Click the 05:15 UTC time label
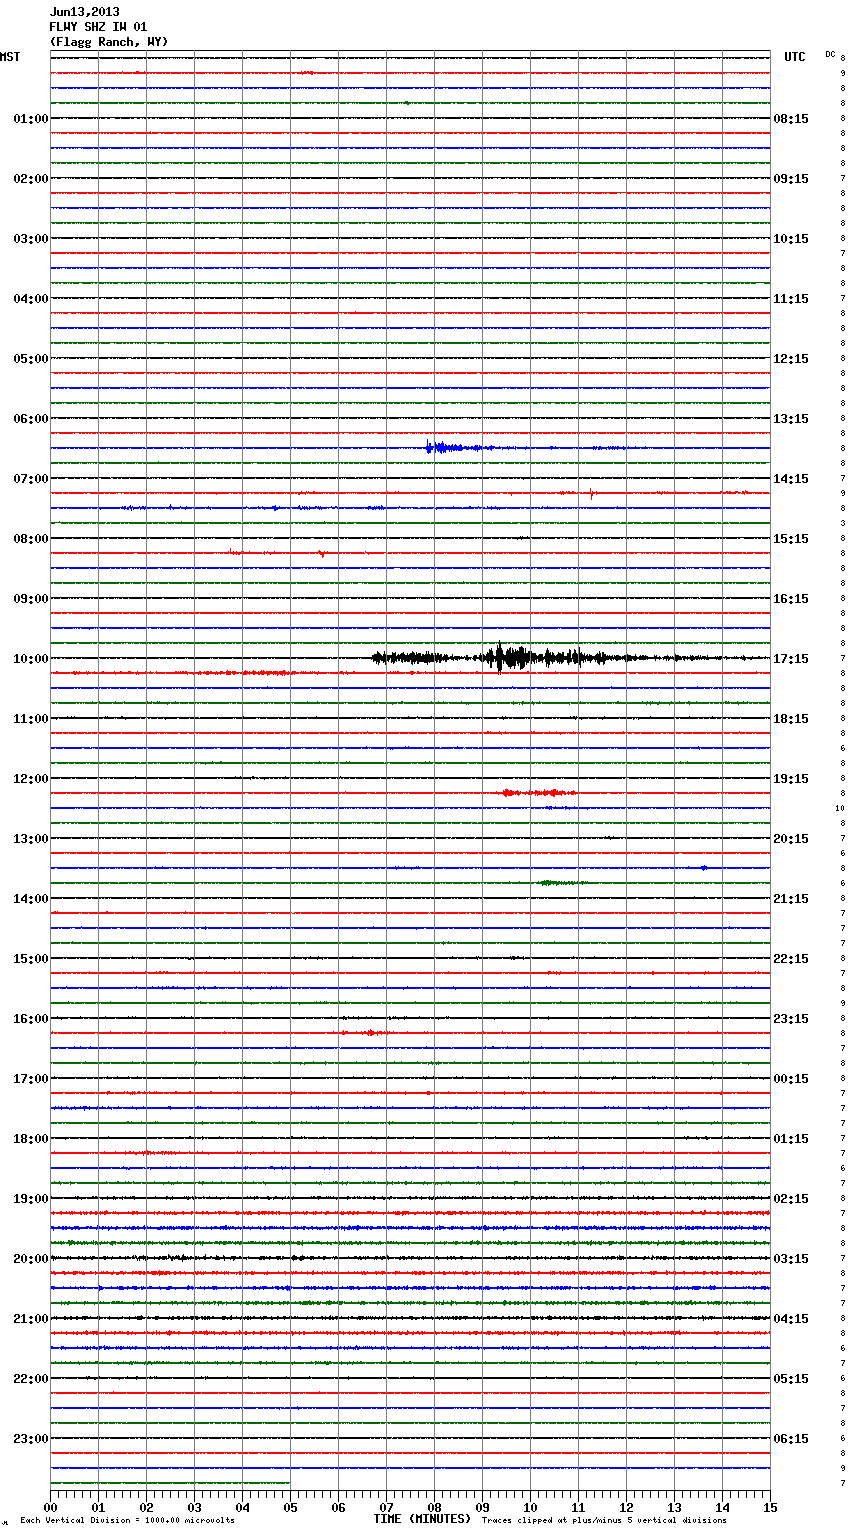The height and width of the screenshot is (1534, 850). tap(791, 1379)
